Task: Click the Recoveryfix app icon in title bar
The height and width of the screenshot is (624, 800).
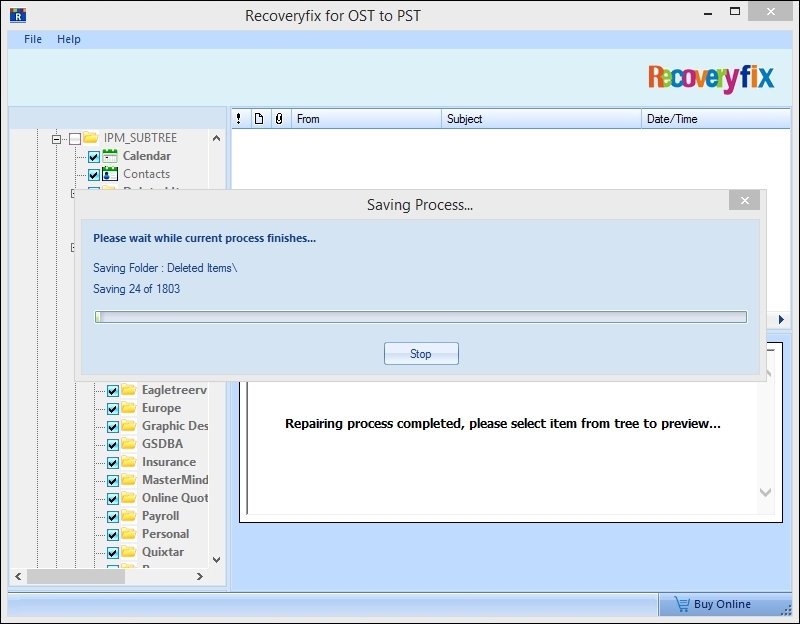Action: click(x=18, y=15)
